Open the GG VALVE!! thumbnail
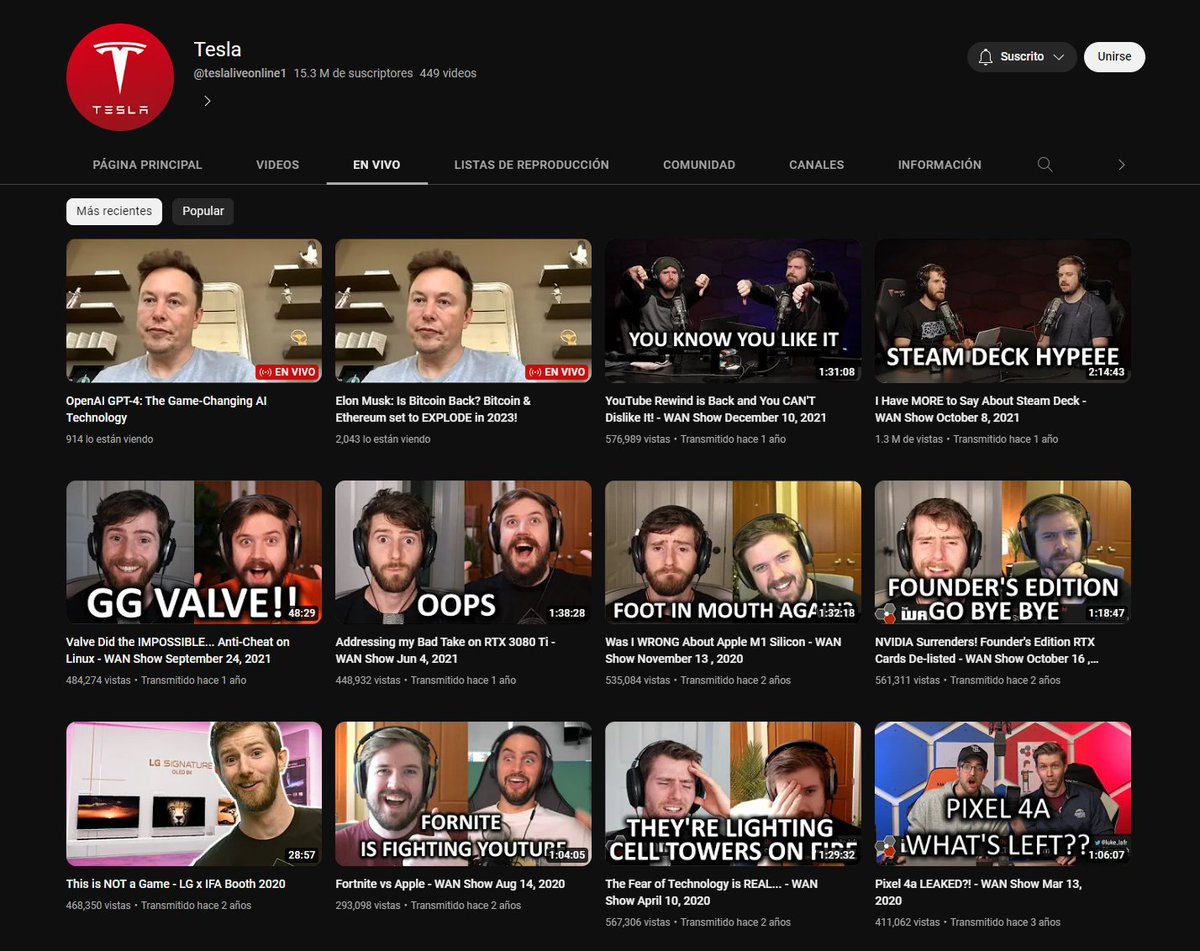 pos(194,552)
